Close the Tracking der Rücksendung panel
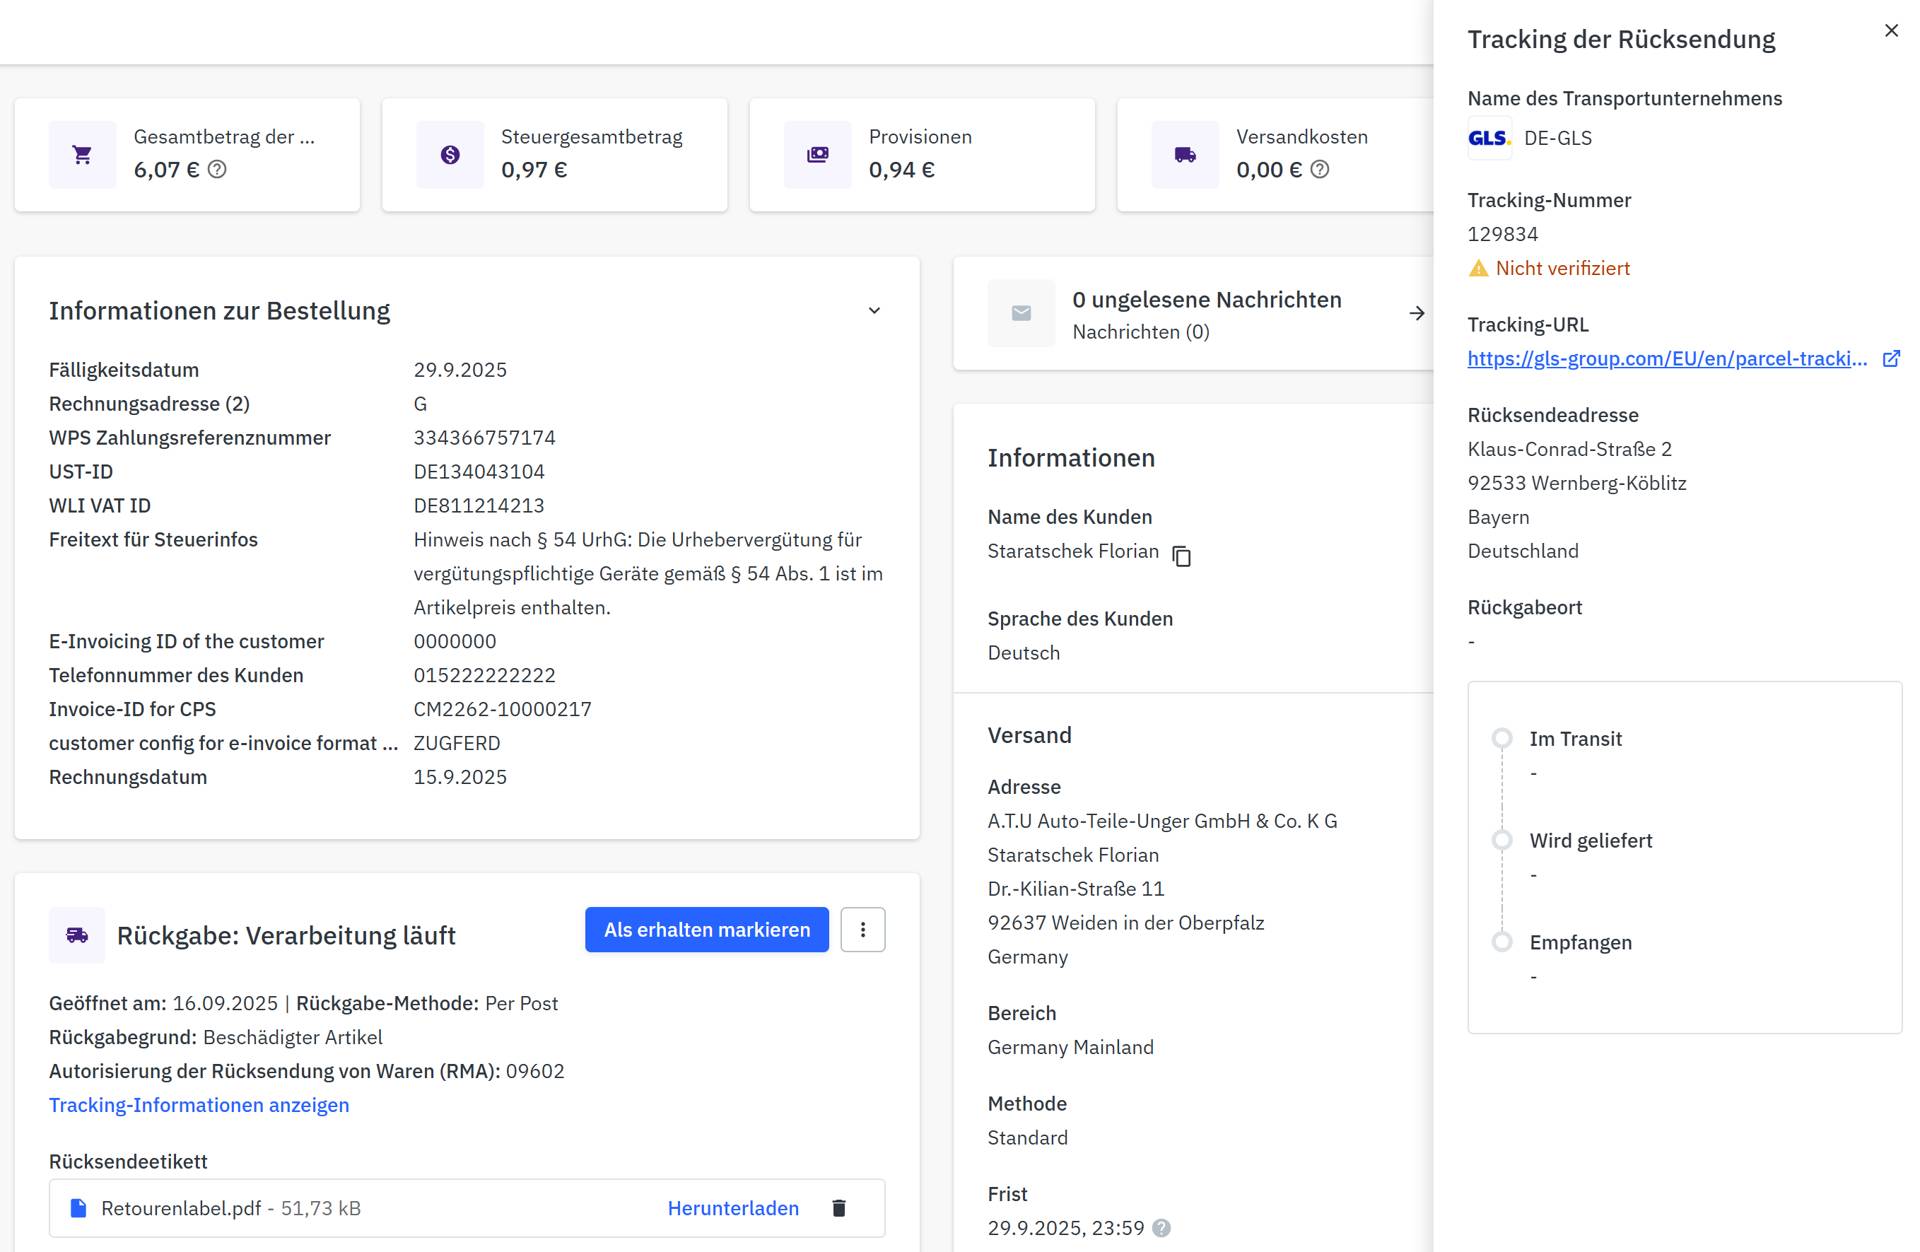Viewport: 1920px width, 1252px height. [1890, 31]
